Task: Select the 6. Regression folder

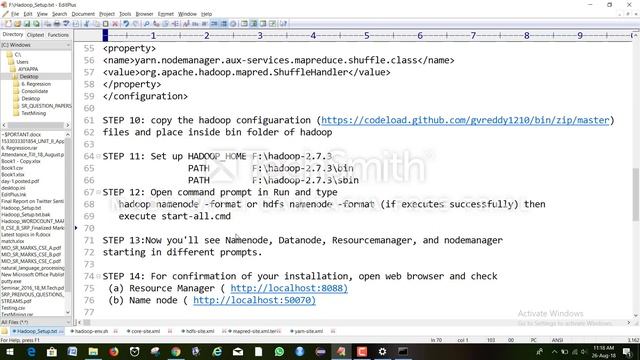Action: click(36, 84)
